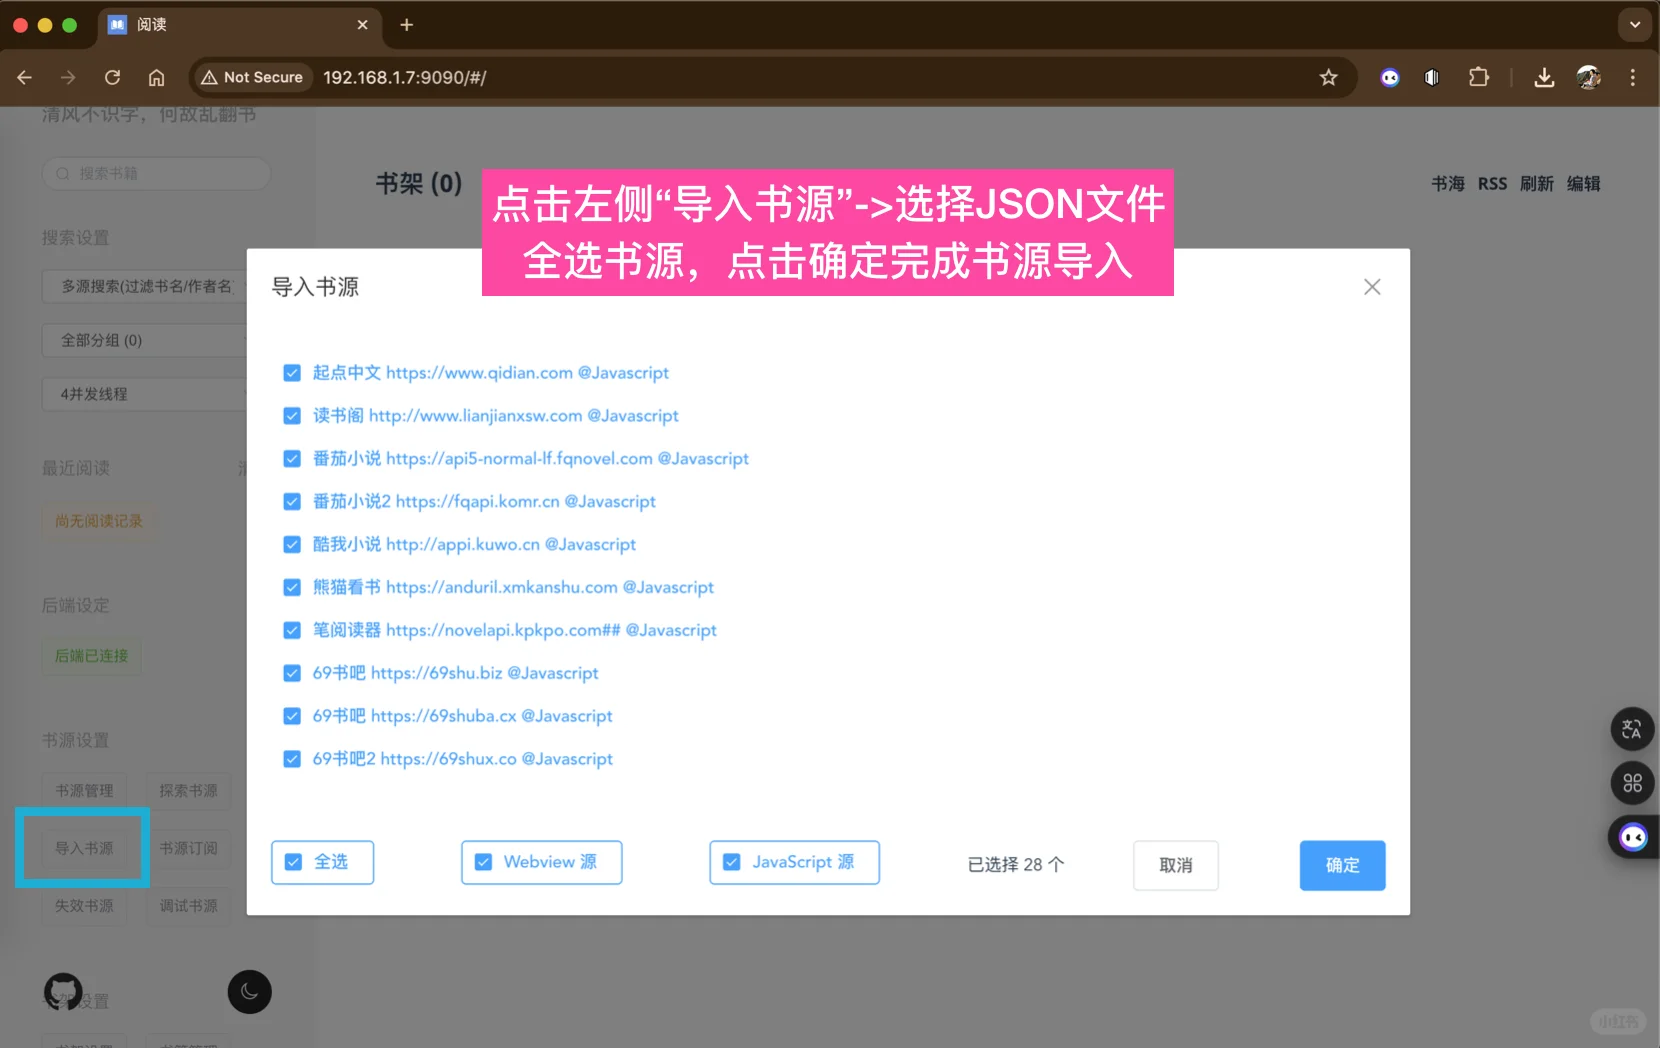This screenshot has height=1048, width=1660.
Task: Open the extensions puzzle icon
Action: click(1478, 77)
